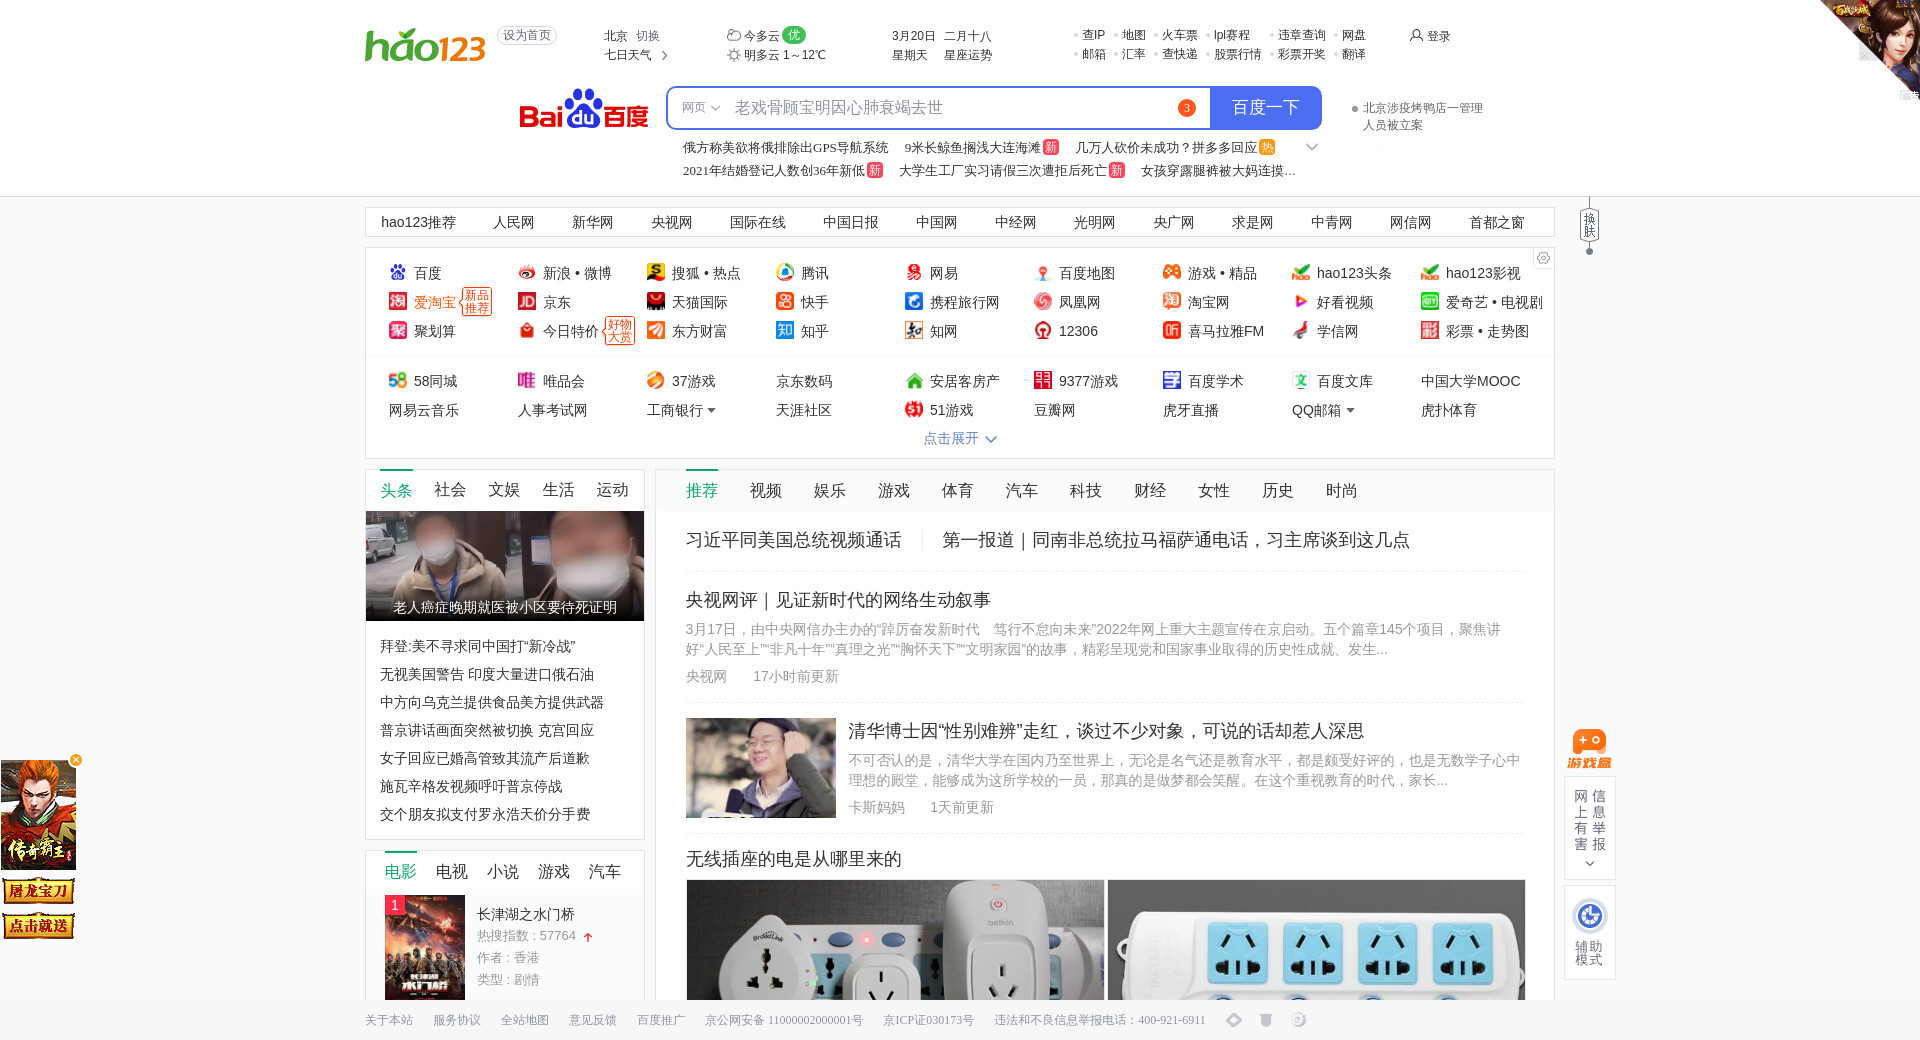Toggle 辅助模式 accessibility mode
The image size is (1920, 1040).
[x=1589, y=932]
